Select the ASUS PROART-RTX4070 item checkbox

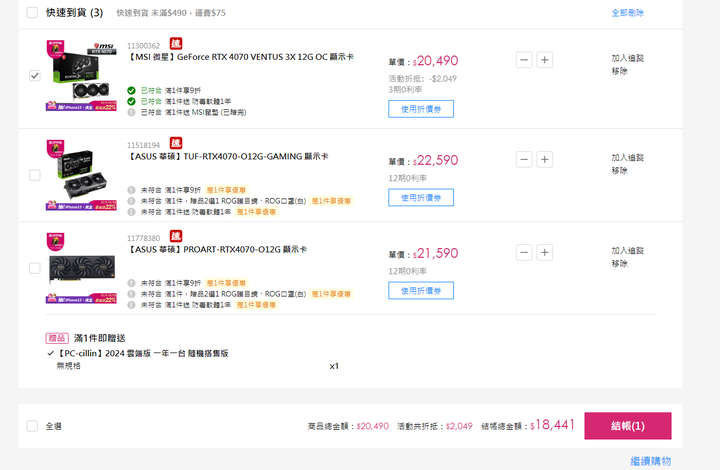coord(35,268)
